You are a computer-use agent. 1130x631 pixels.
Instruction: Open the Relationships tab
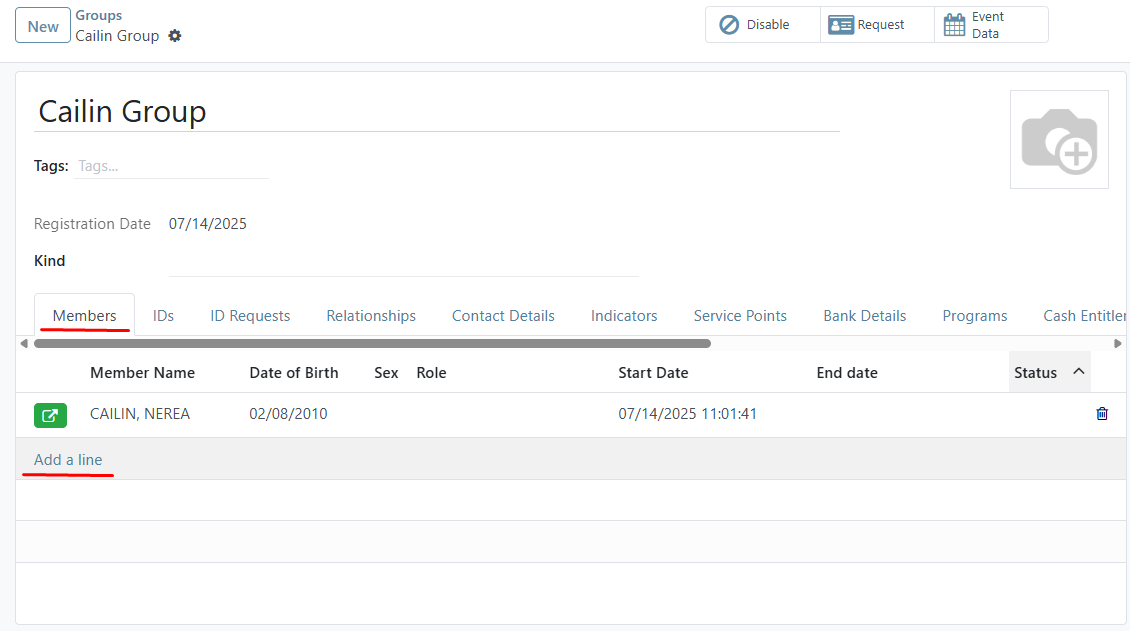[371, 315]
